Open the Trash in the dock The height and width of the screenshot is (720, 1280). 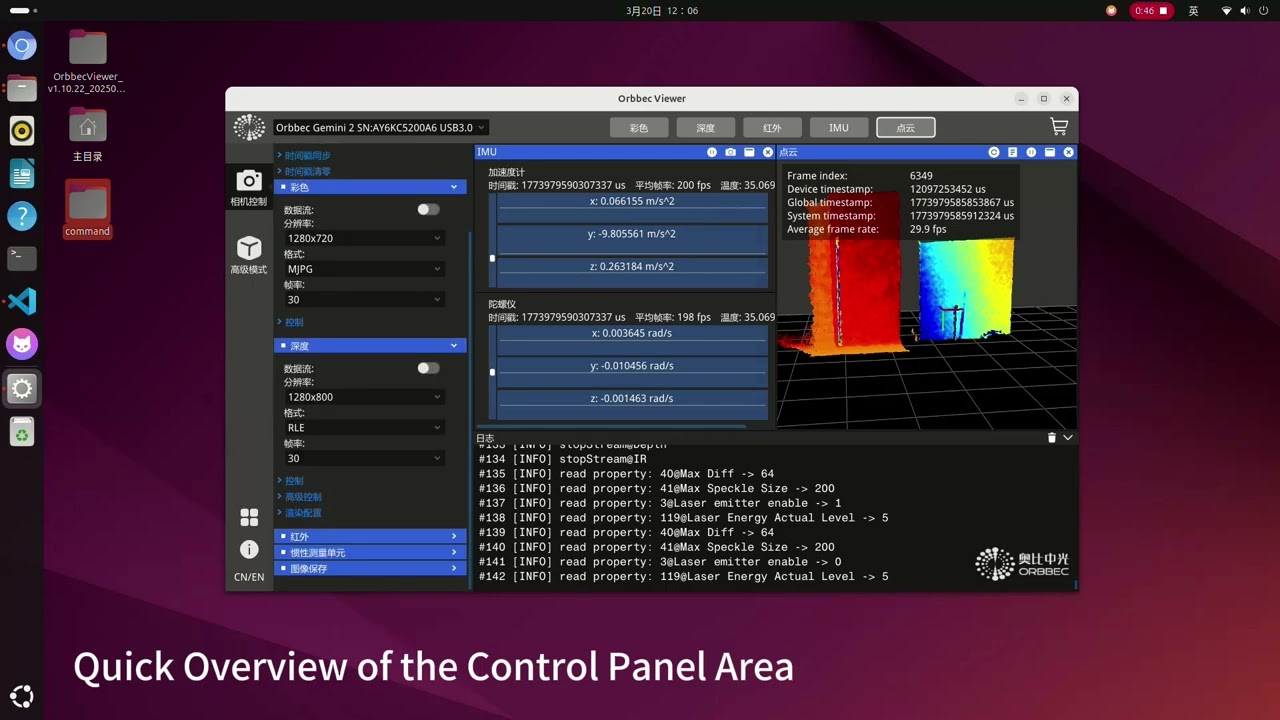coord(22,432)
